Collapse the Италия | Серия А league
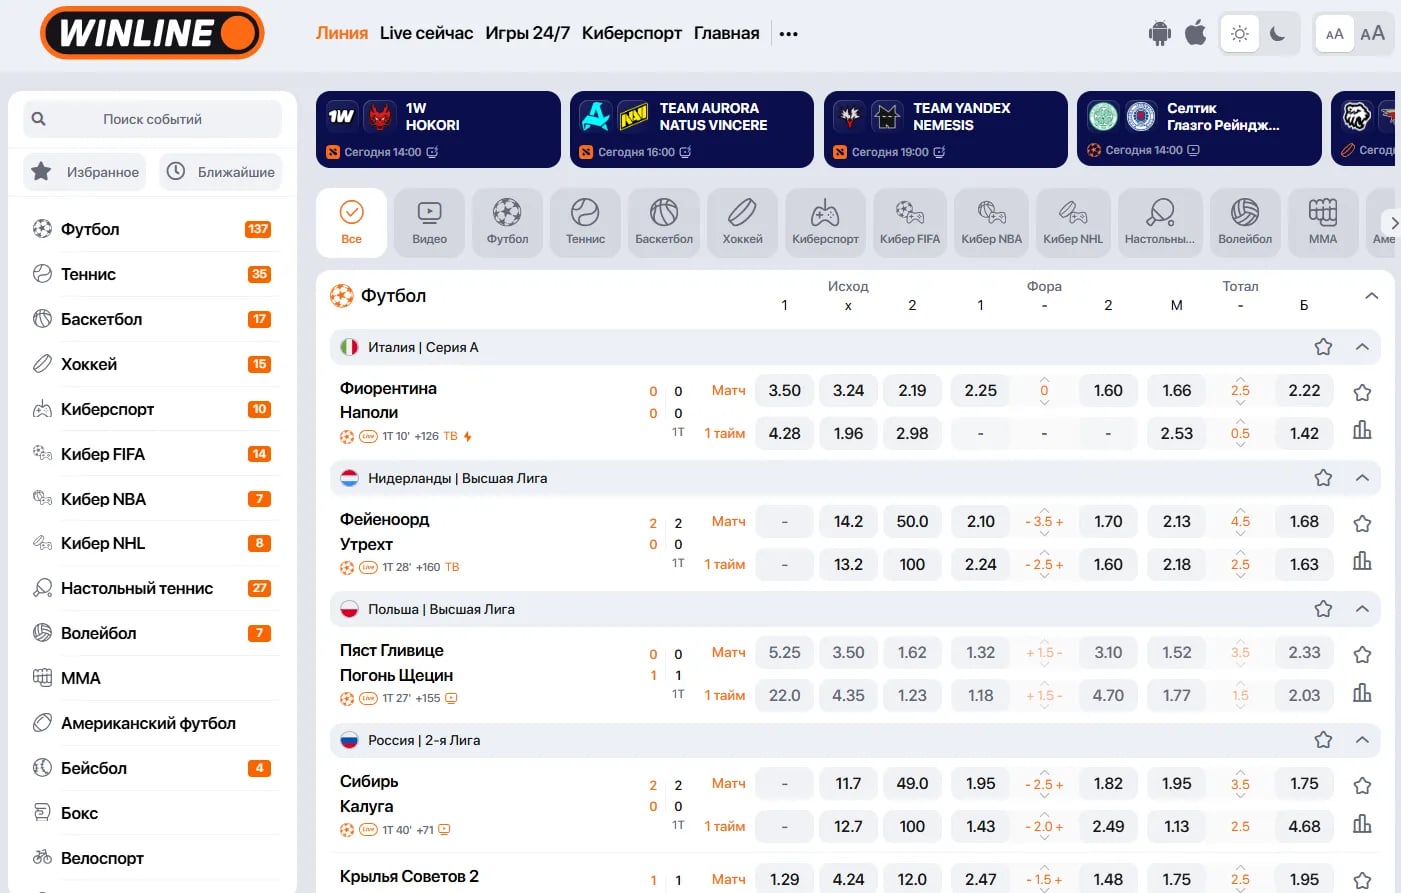1401x893 pixels. tap(1362, 347)
